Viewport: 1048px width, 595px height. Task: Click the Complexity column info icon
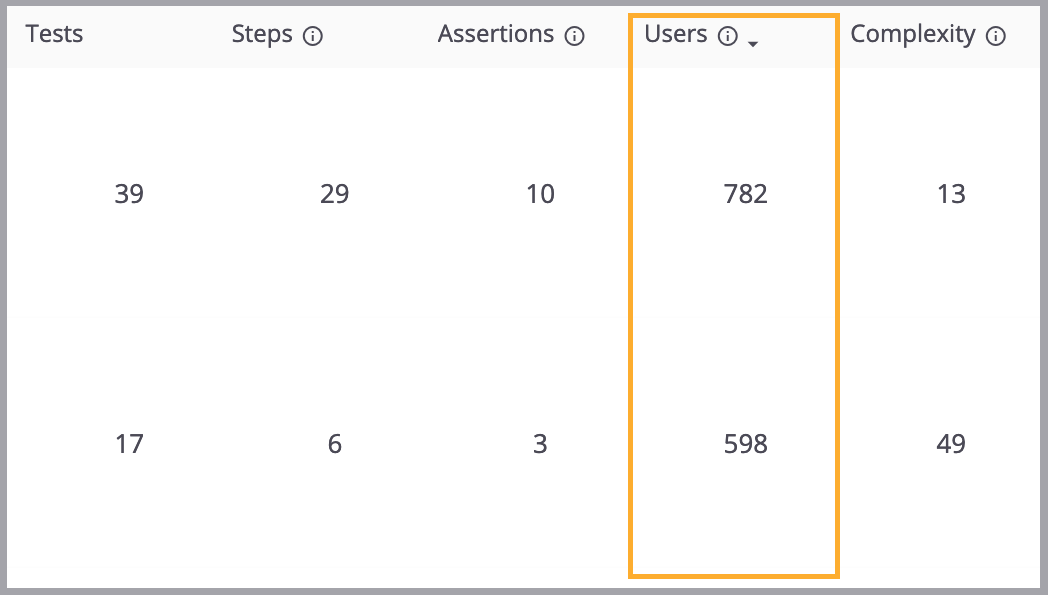(x=995, y=34)
